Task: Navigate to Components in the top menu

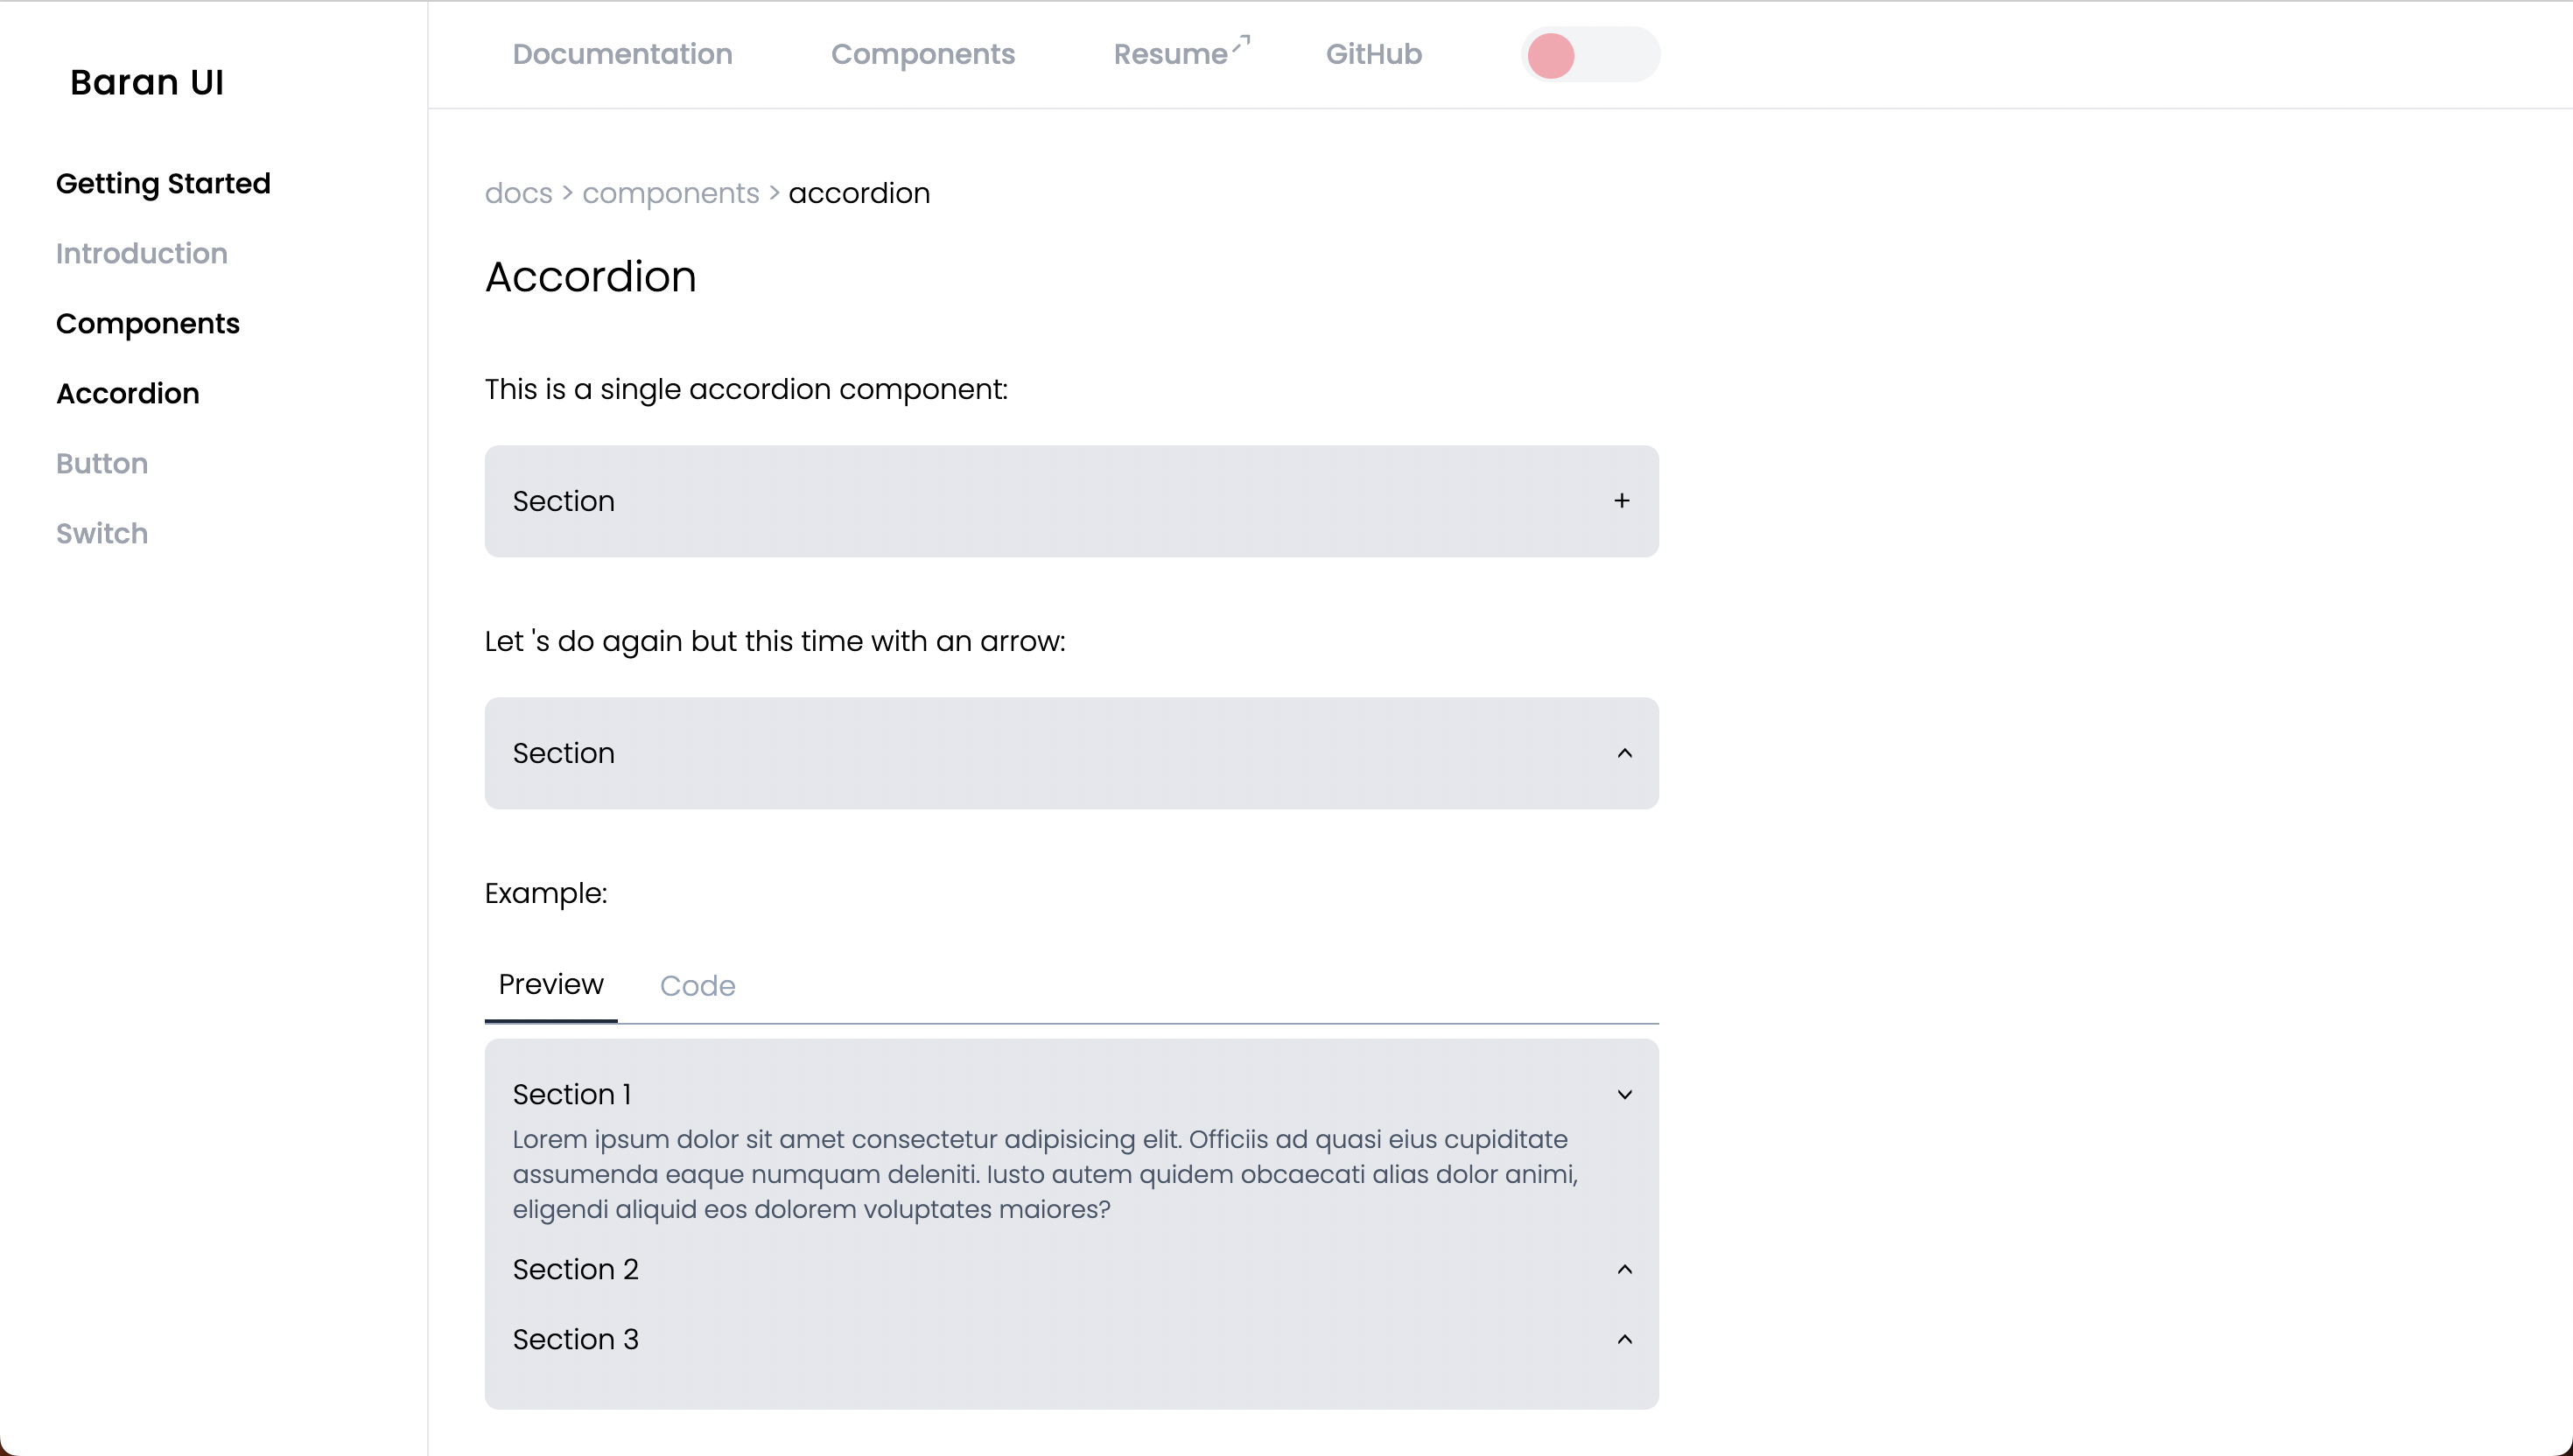Action: (922, 55)
